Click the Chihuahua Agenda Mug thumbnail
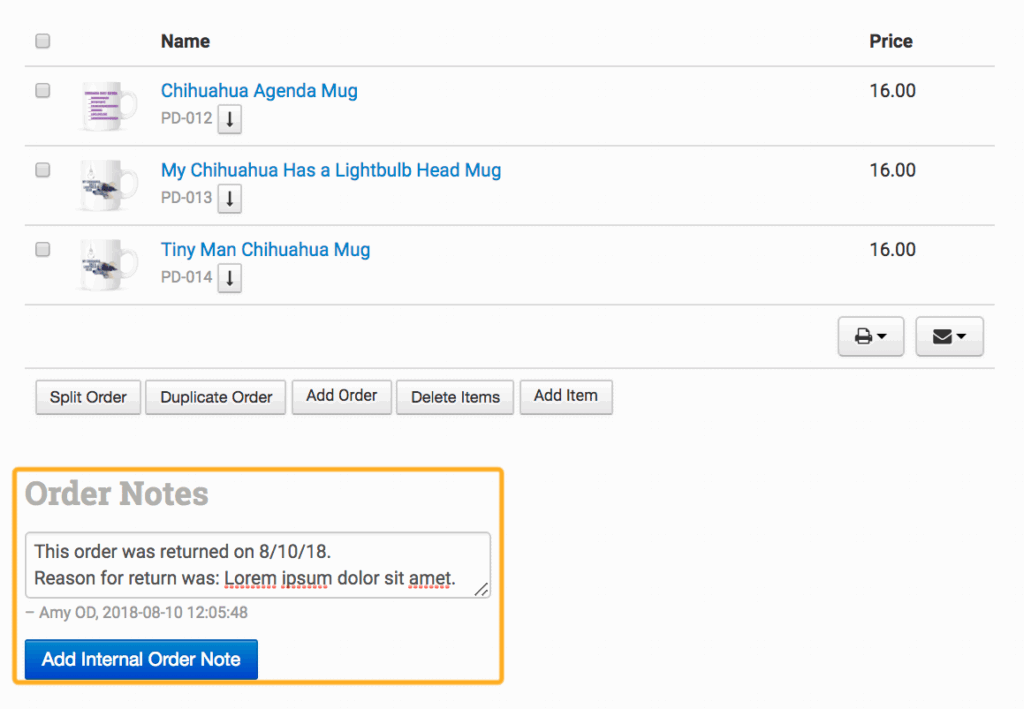Image resolution: width=1024 pixels, height=709 pixels. pos(107,105)
